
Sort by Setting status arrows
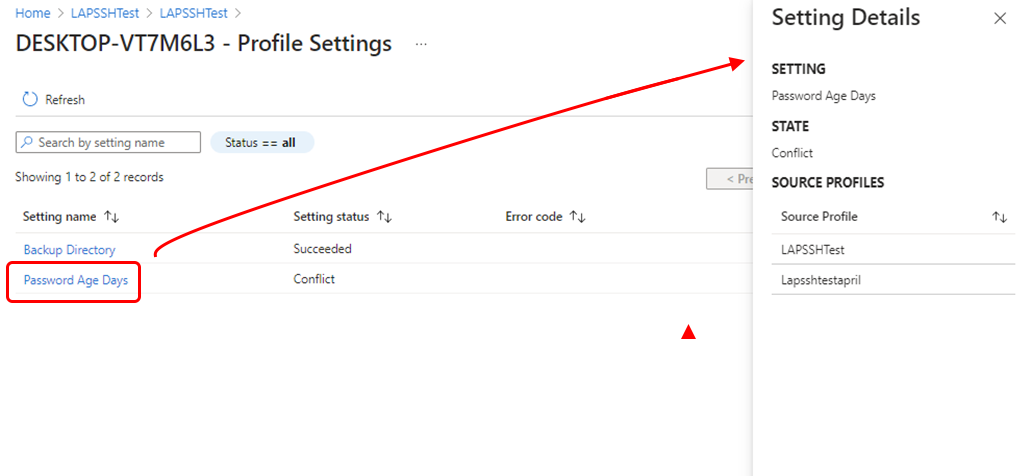click(x=384, y=217)
